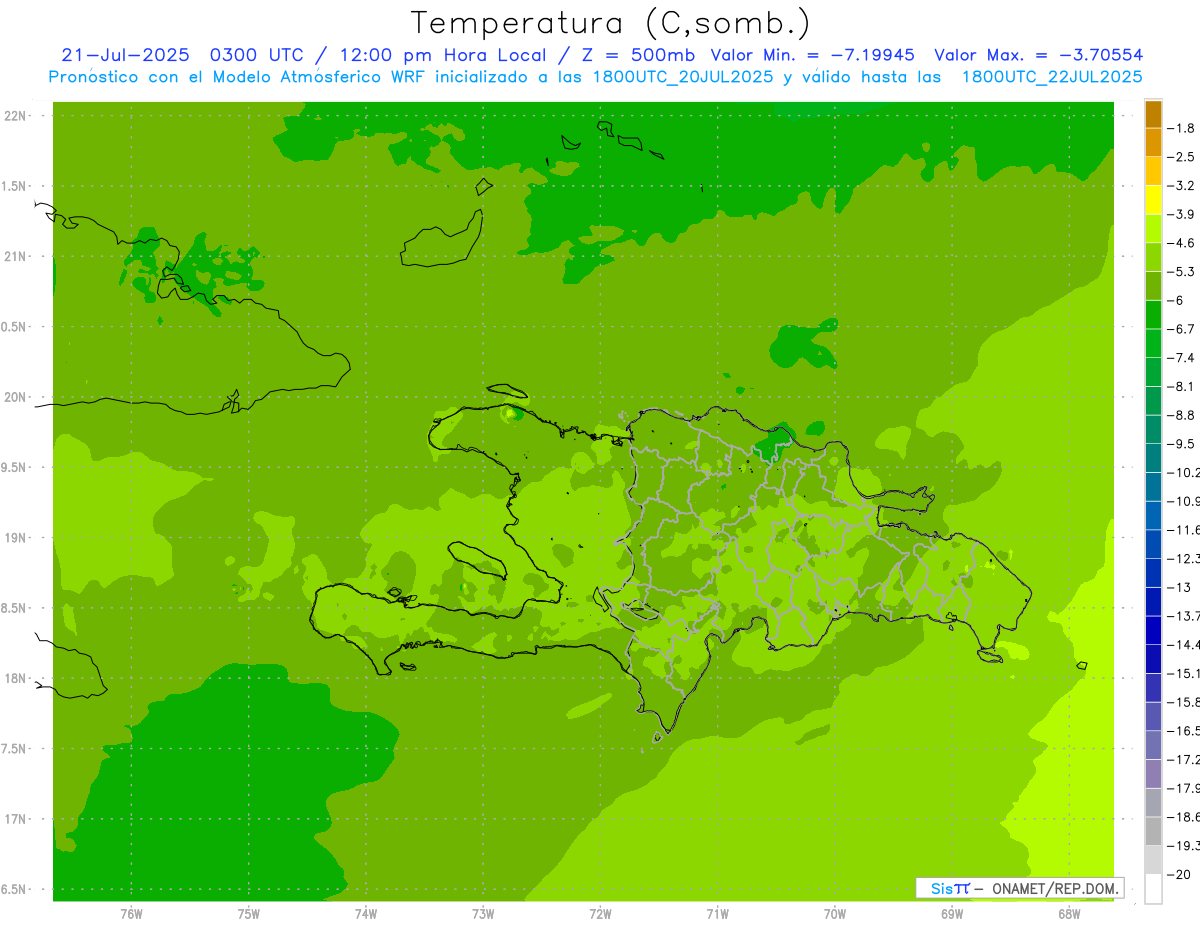Pick the green legend swatch between -6 and -6.7

tap(1153, 315)
